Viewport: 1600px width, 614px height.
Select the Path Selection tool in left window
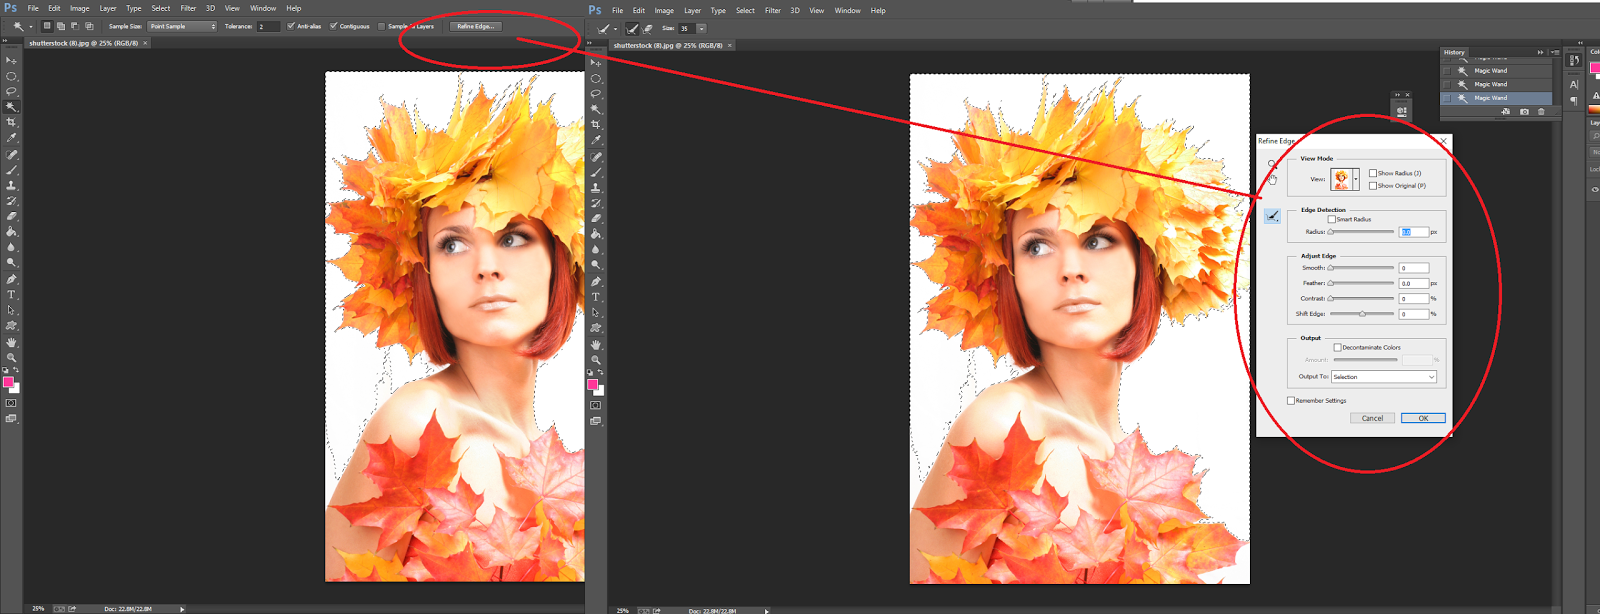tap(11, 310)
